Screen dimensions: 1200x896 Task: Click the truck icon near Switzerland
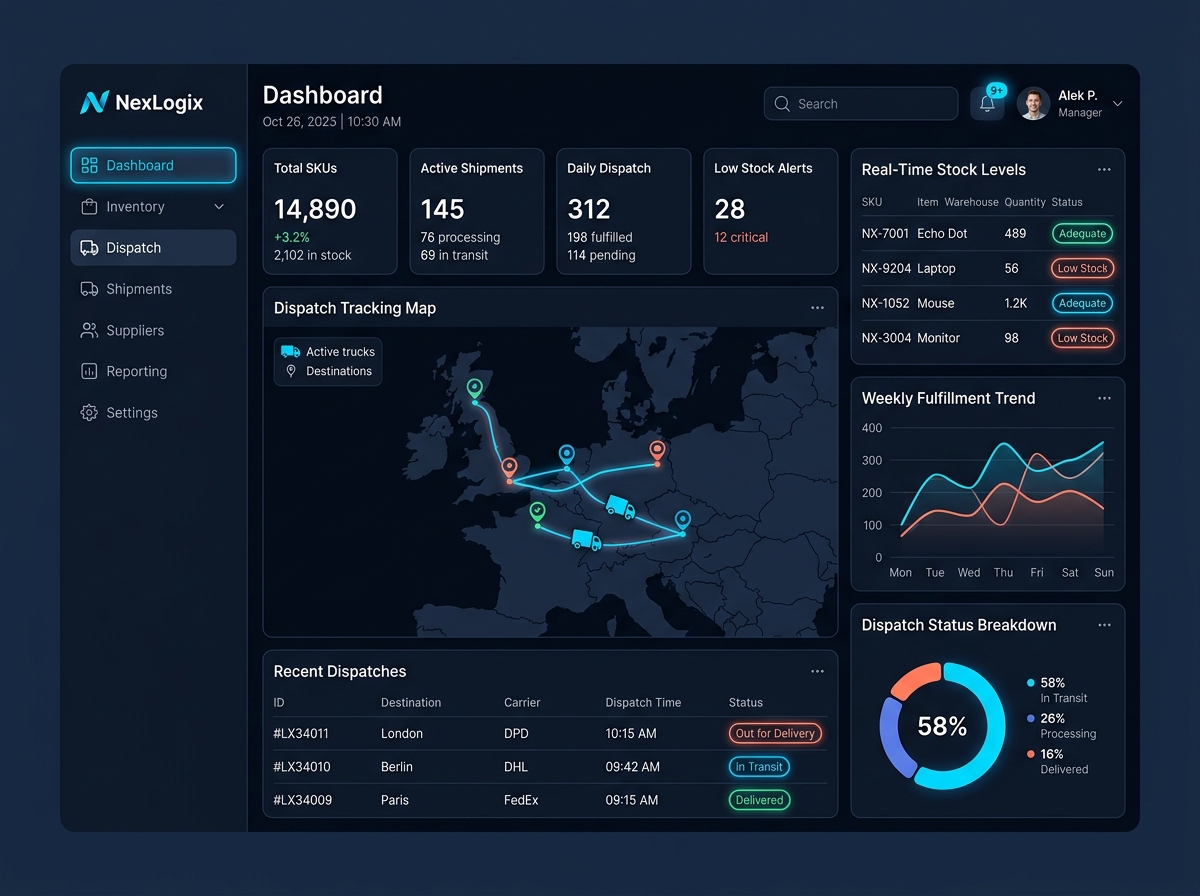coord(586,539)
